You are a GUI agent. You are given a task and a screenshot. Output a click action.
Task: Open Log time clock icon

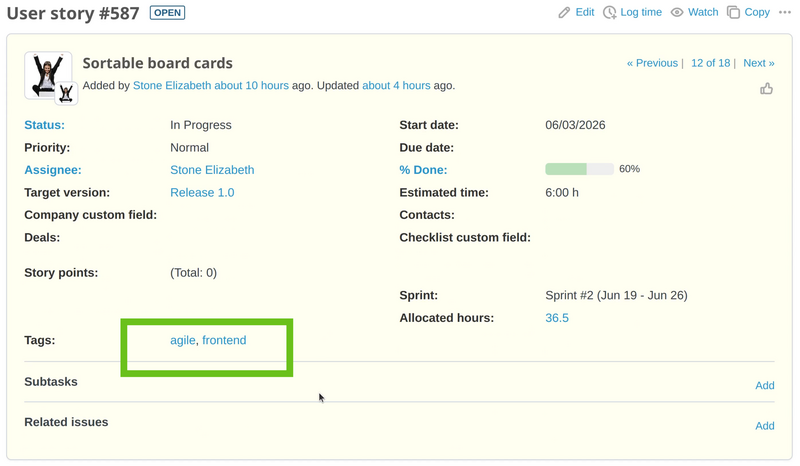(x=609, y=12)
